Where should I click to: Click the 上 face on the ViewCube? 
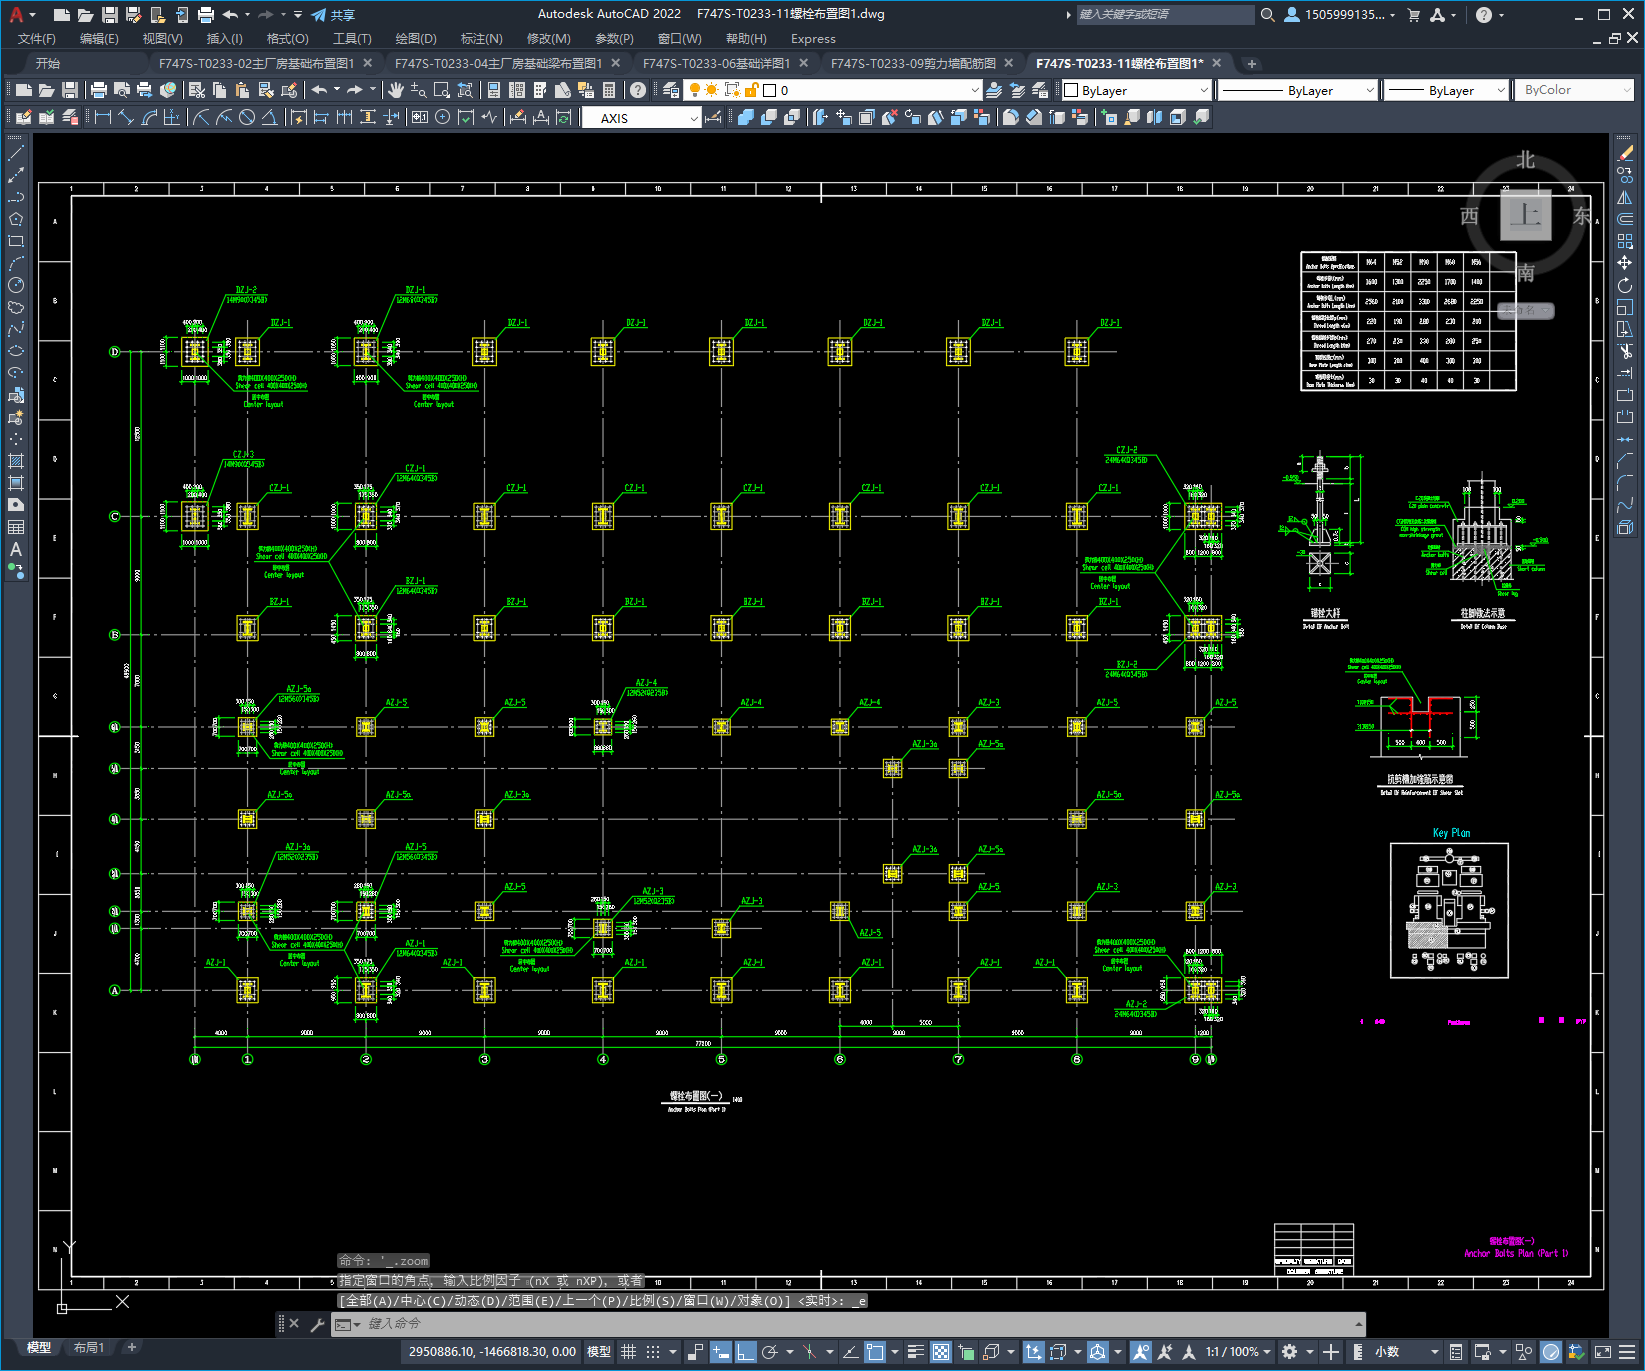1525,215
